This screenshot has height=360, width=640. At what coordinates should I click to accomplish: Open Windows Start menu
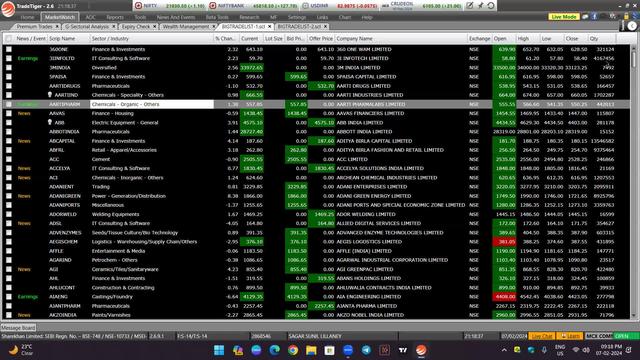219,350
